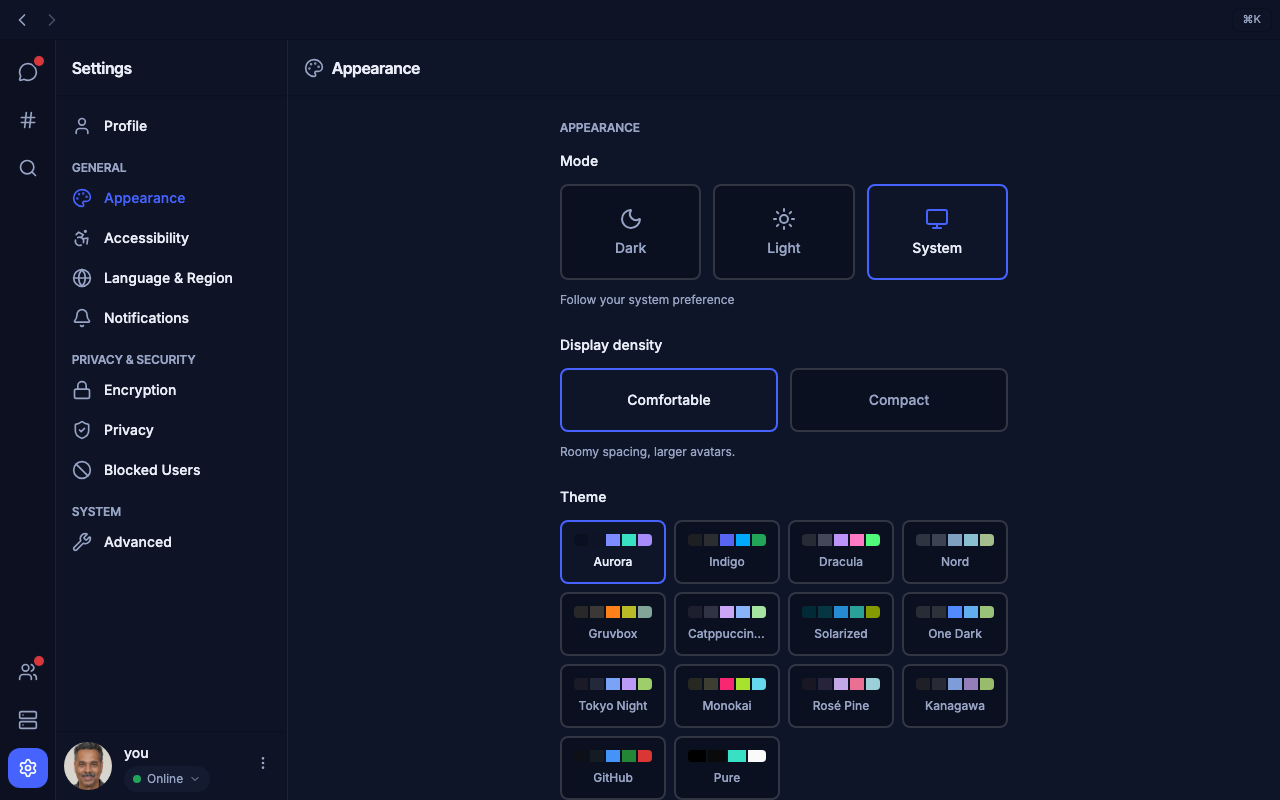The image size is (1280, 800).
Task: Go back with the left arrow
Action: (22, 20)
